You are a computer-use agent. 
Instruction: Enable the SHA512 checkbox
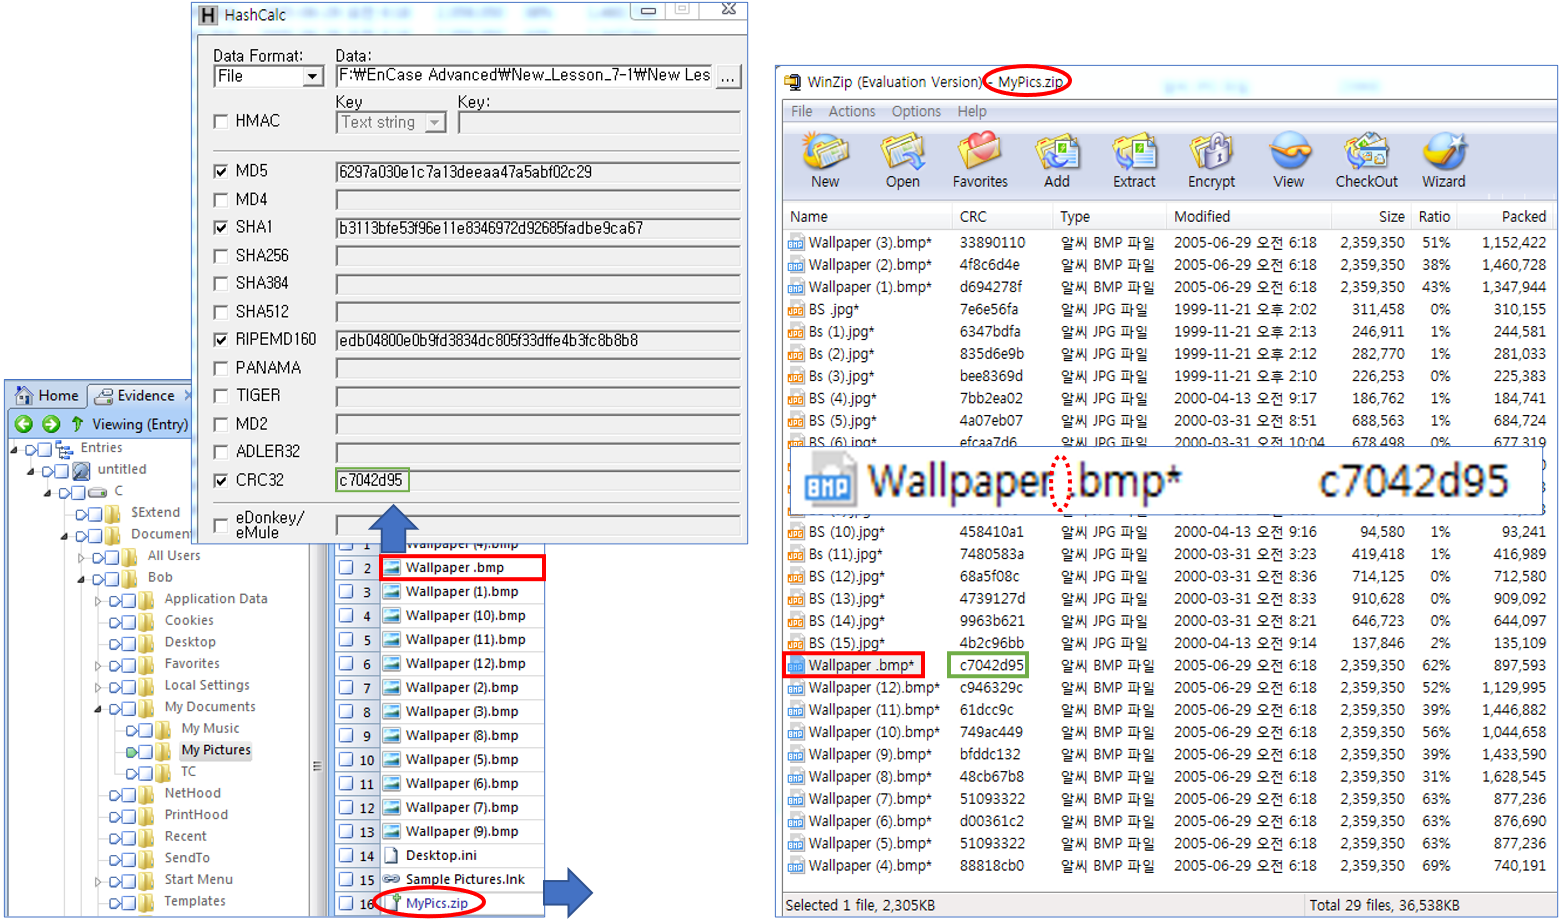[220, 312]
